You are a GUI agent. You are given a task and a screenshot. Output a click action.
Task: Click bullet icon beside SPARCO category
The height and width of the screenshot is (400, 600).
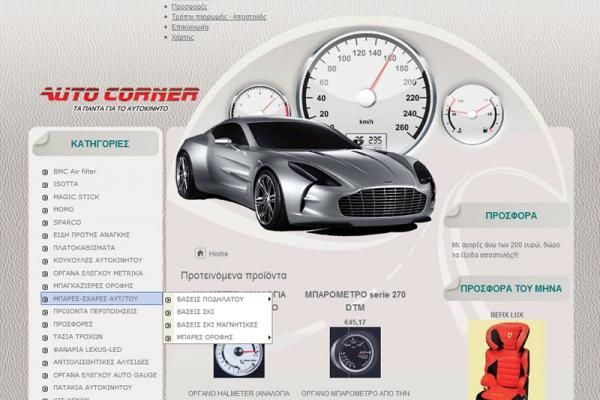tap(45, 223)
